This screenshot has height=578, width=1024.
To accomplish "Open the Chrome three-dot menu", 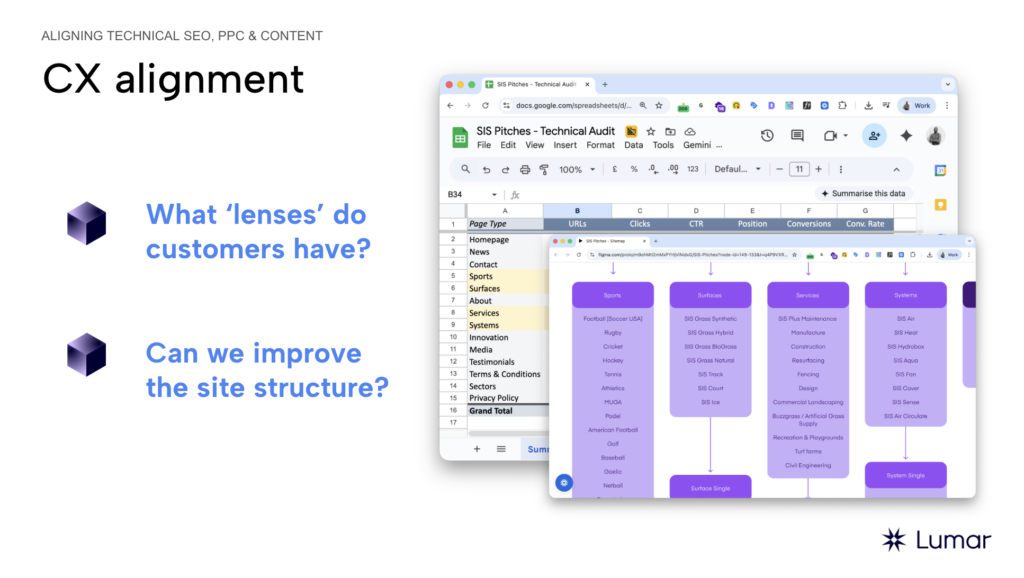I will 947,105.
